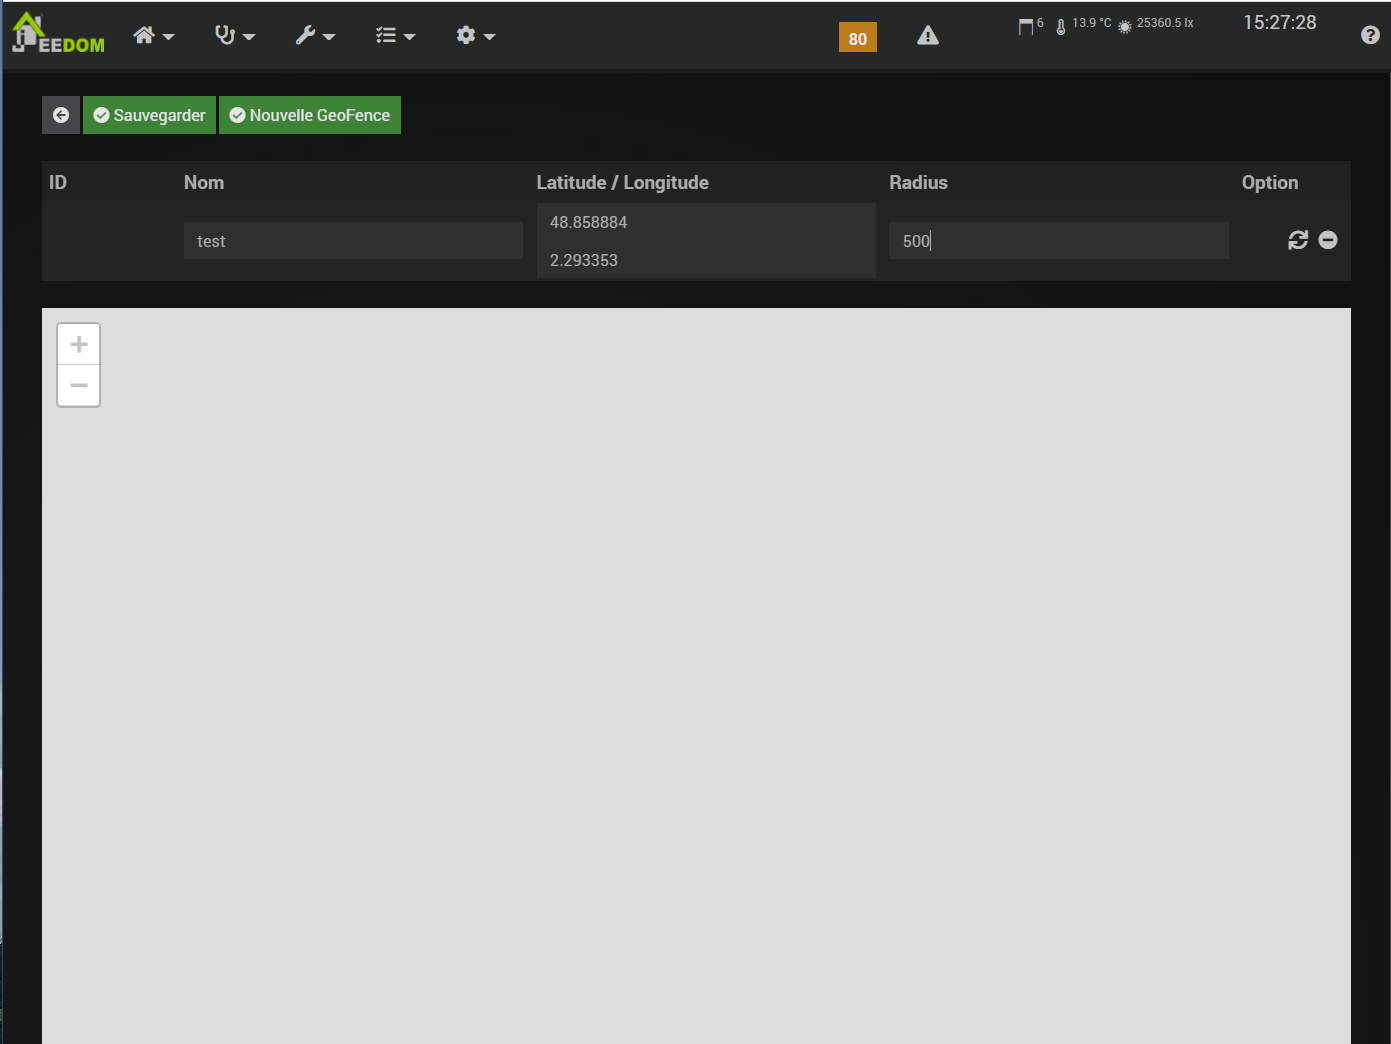
Task: Create a Nouvelle GeoFence
Action: click(310, 115)
